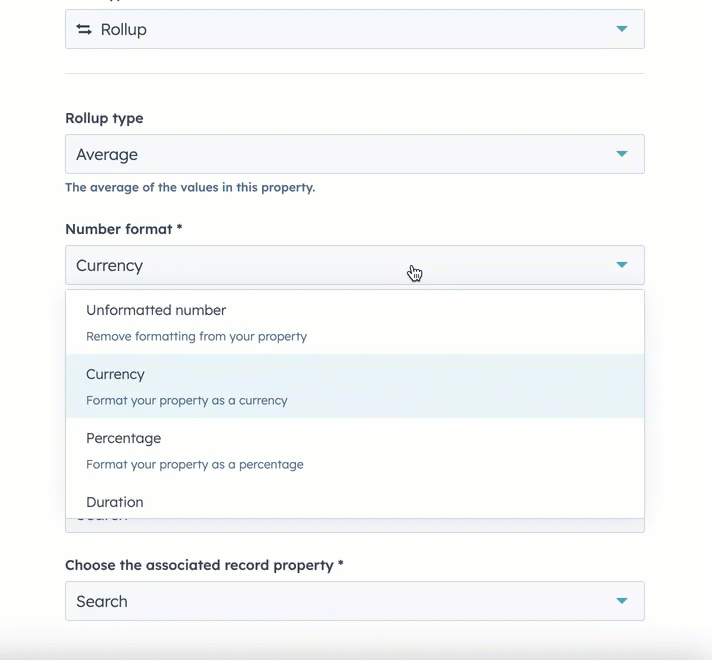Click the Rollup text in field type box

[124, 30]
